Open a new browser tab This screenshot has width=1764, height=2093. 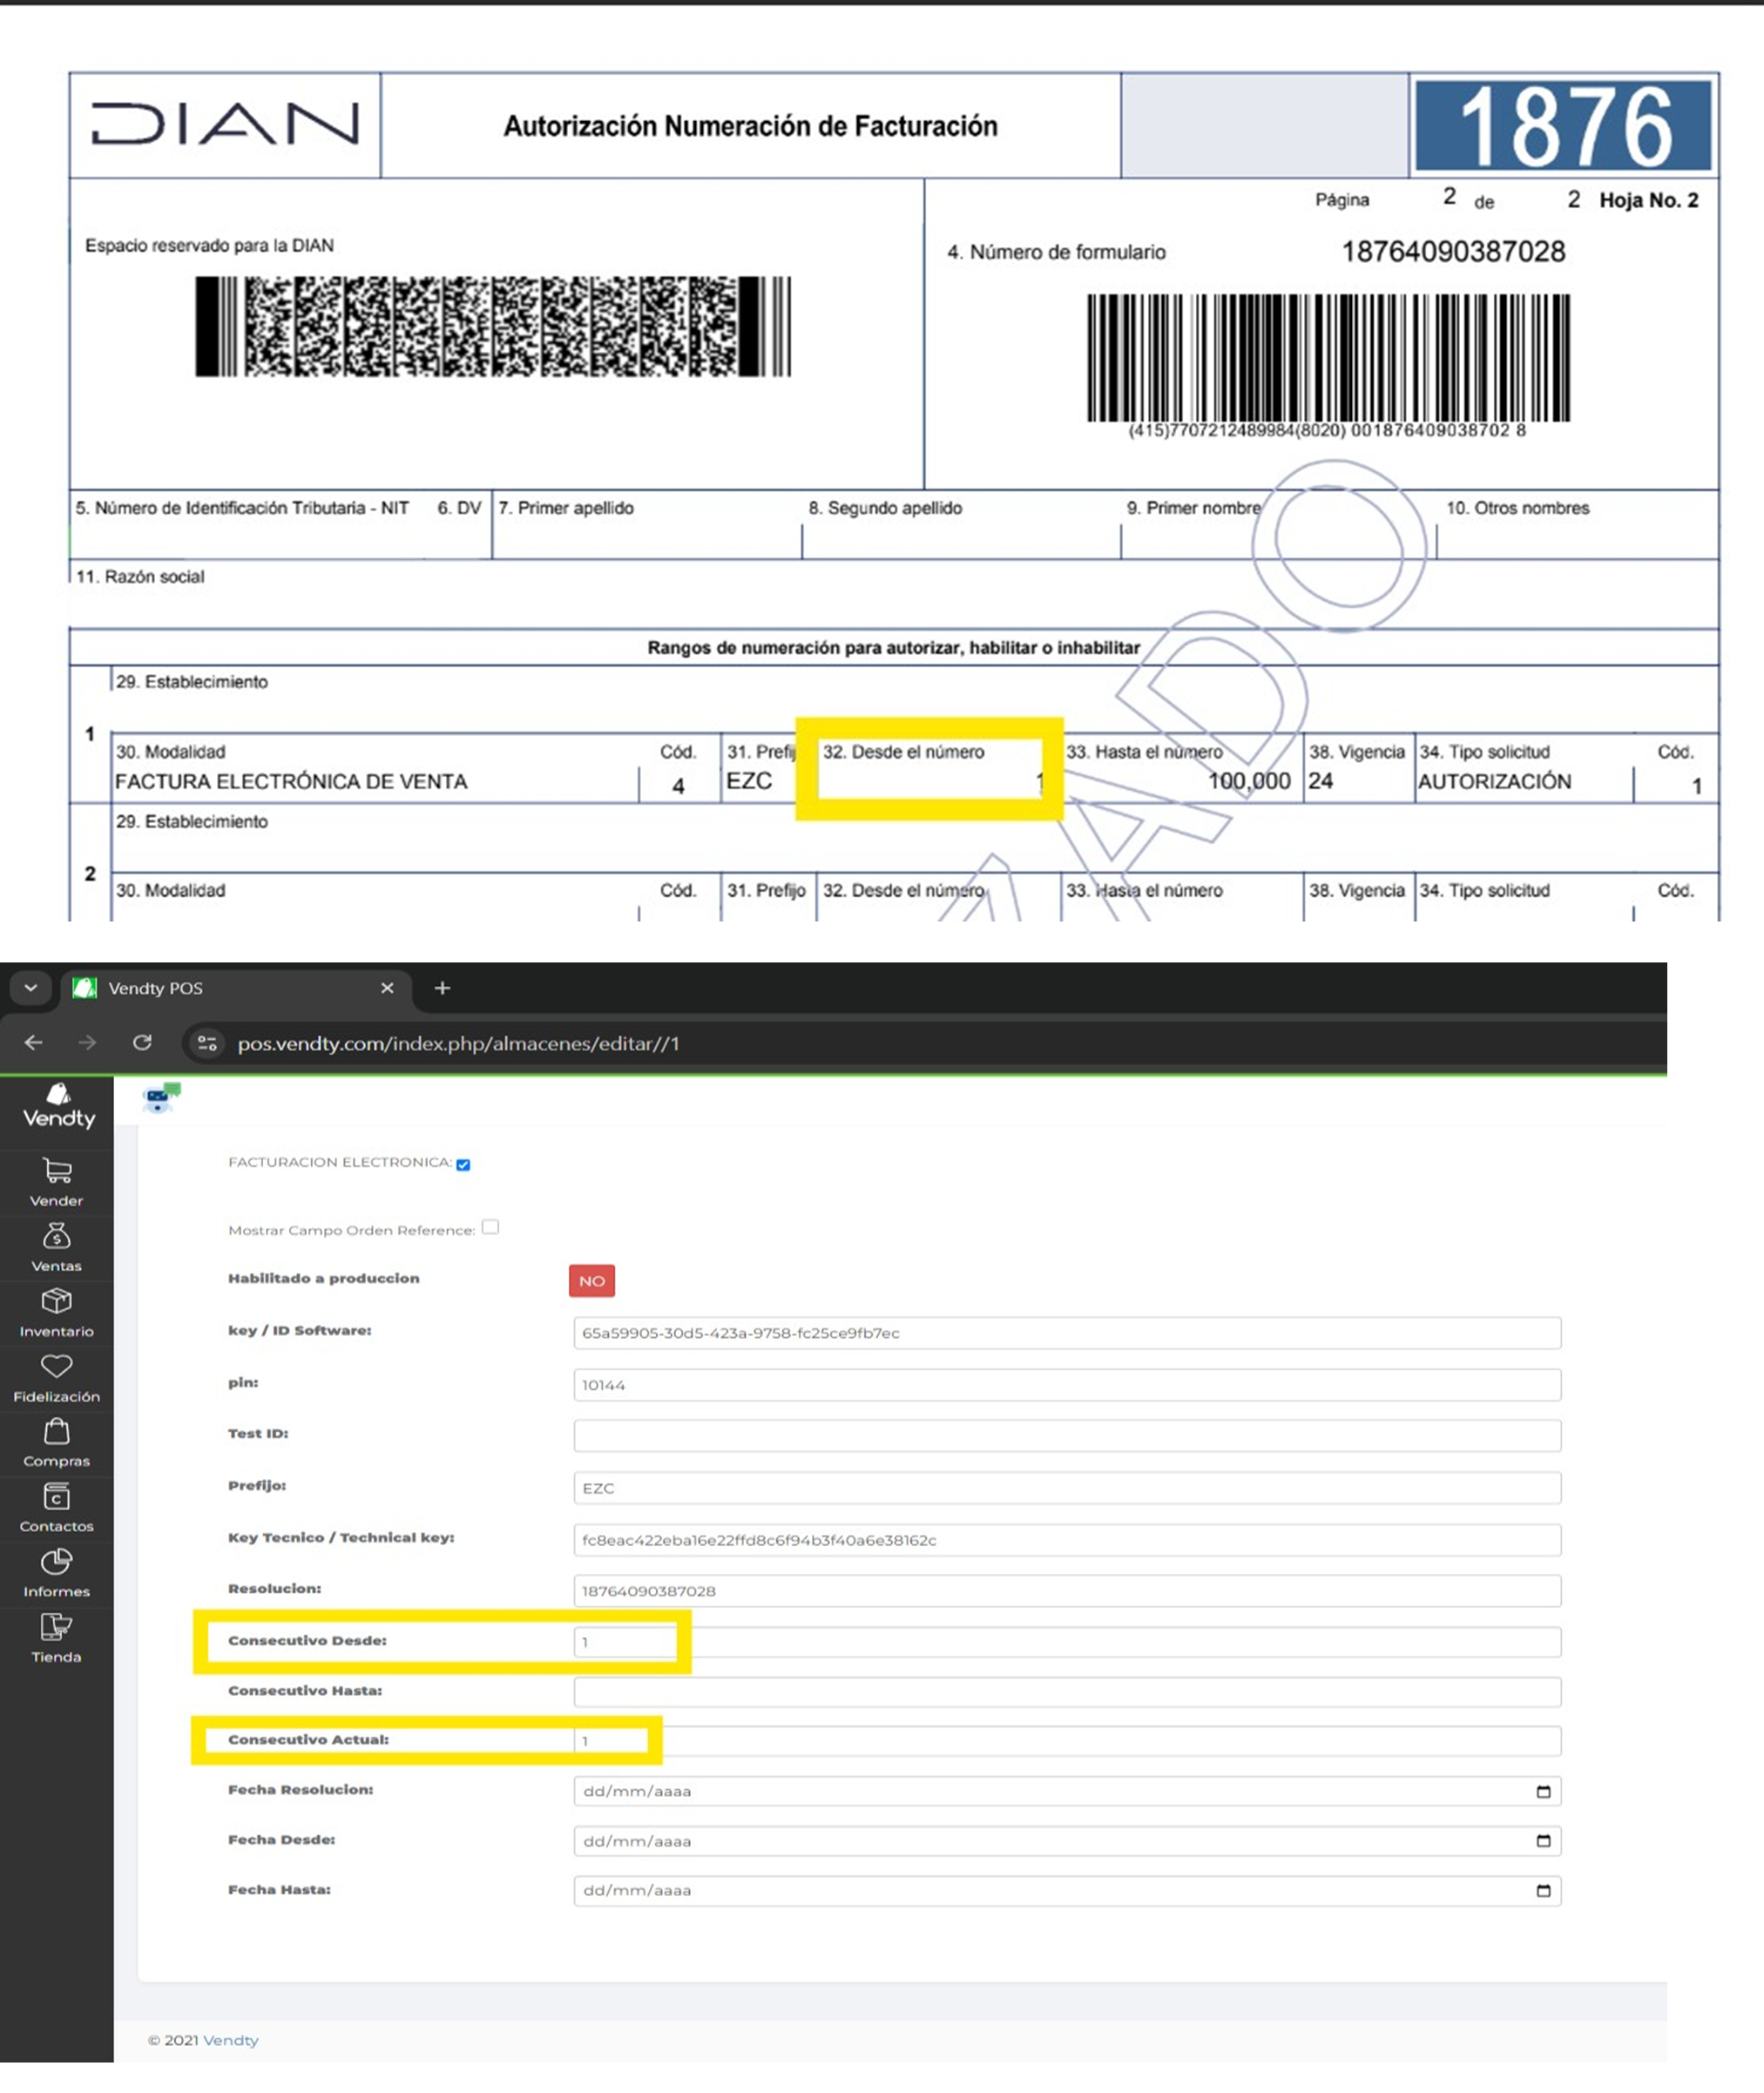(442, 988)
